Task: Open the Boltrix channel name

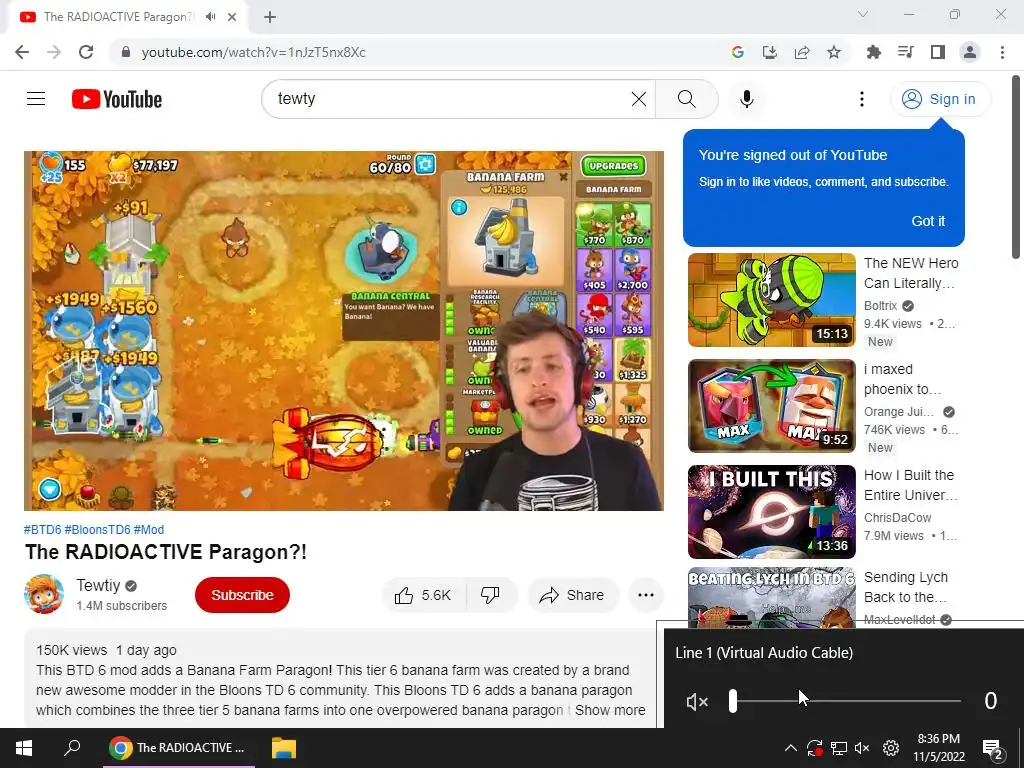Action: click(880, 306)
